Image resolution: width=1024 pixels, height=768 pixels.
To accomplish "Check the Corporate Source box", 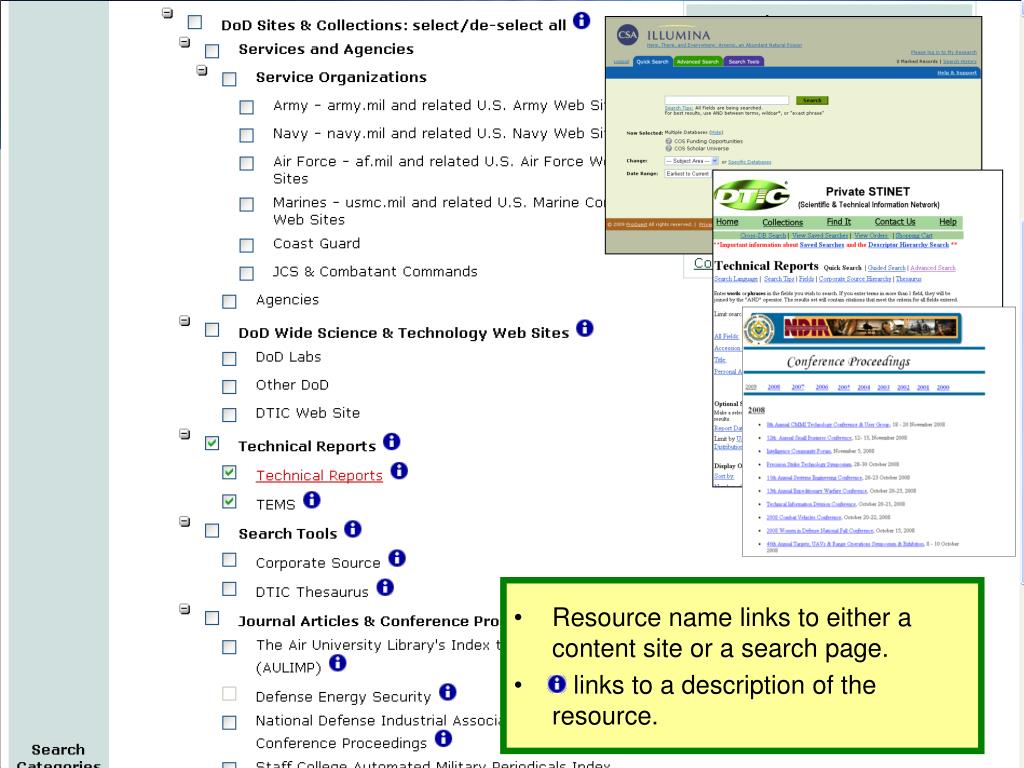I will [229, 560].
